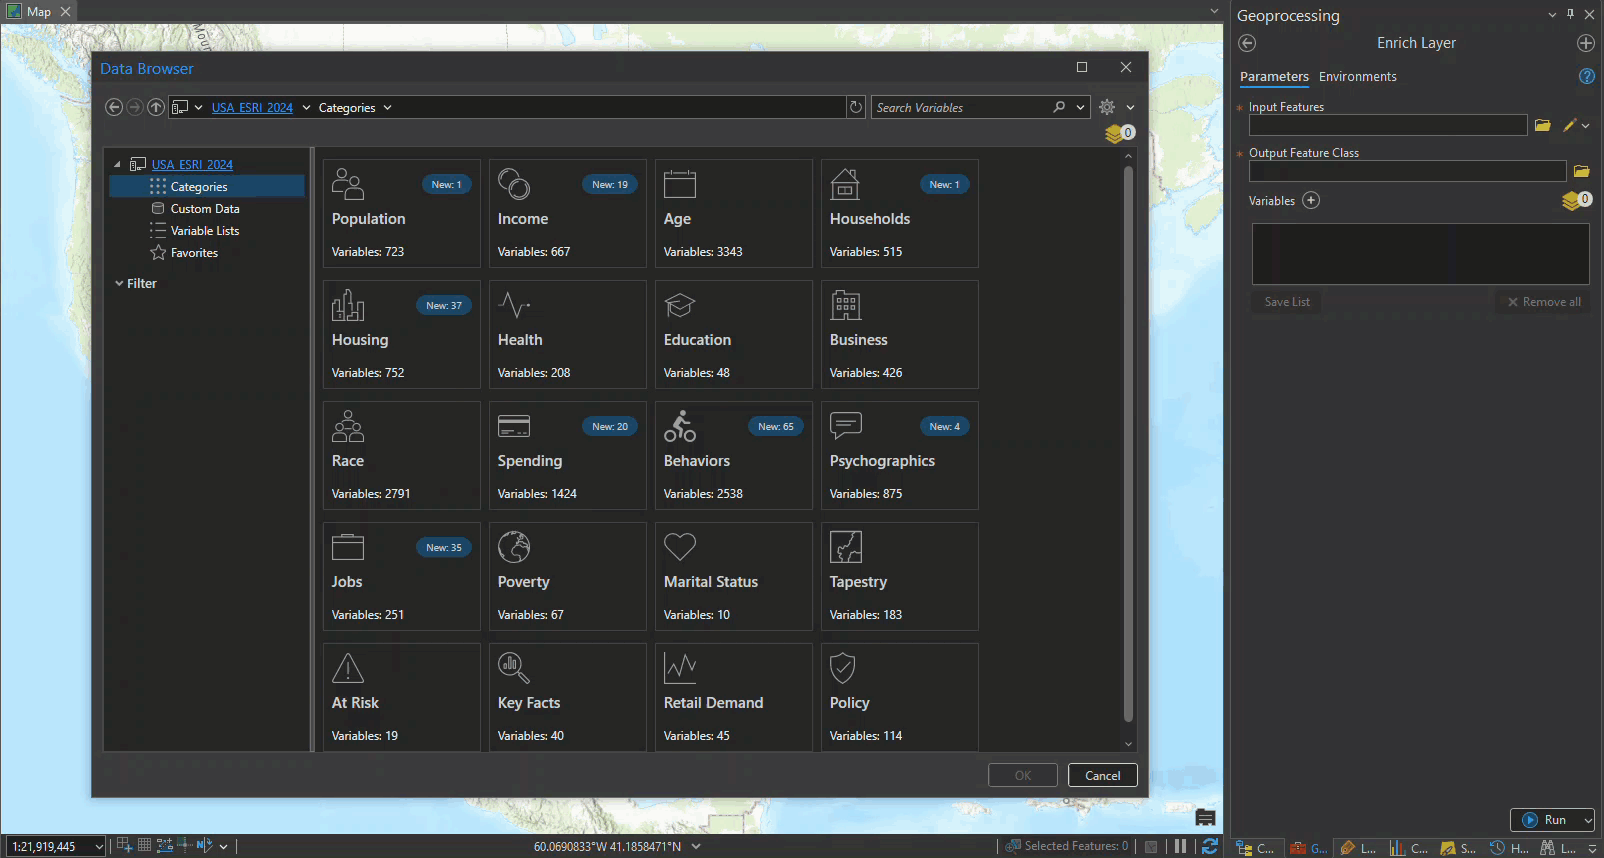Screen dimensions: 1604x858
Task: Add variables with the plus button
Action: (1311, 200)
